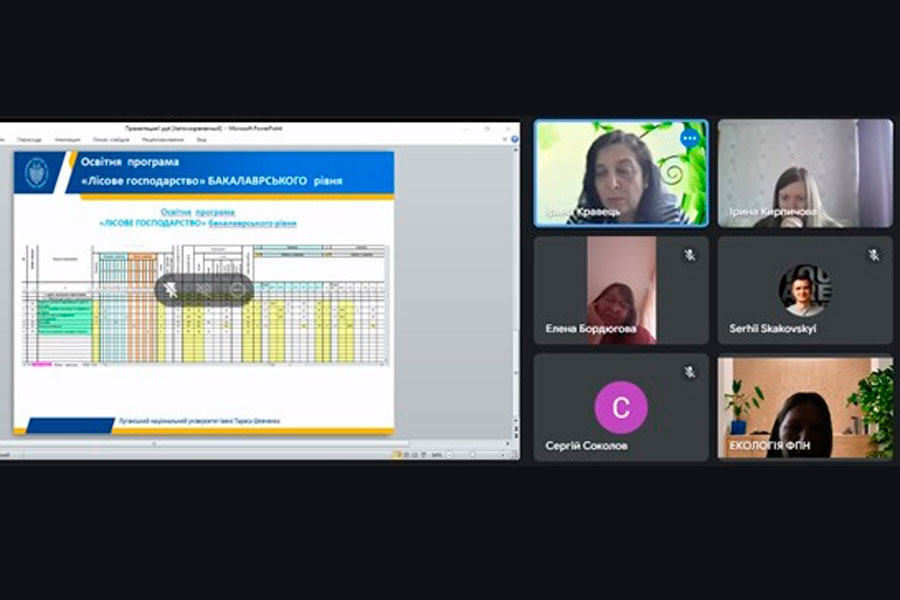The width and height of the screenshot is (900, 600).
Task: Click muted microphone icon on Сергій Соколов tile
Action: click(x=689, y=372)
